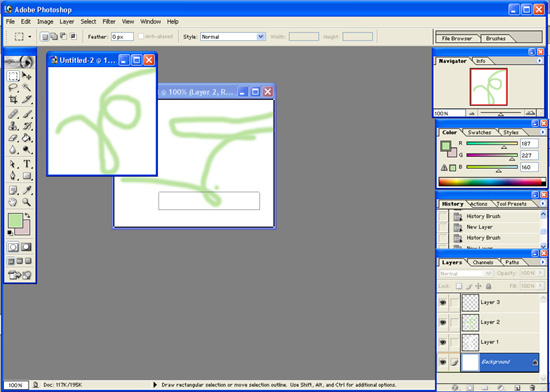
Task: Toggle link box for Layer 2
Action: click(x=454, y=322)
